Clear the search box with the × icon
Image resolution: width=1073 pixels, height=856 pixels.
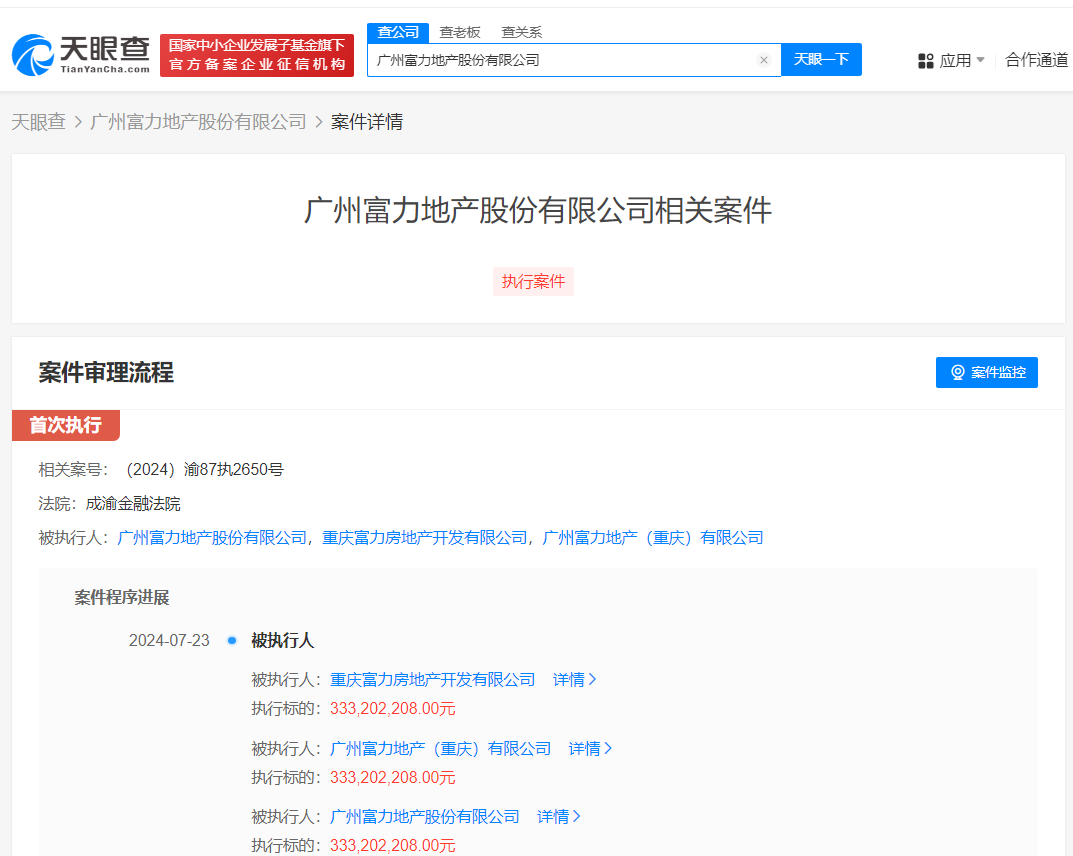coord(764,60)
